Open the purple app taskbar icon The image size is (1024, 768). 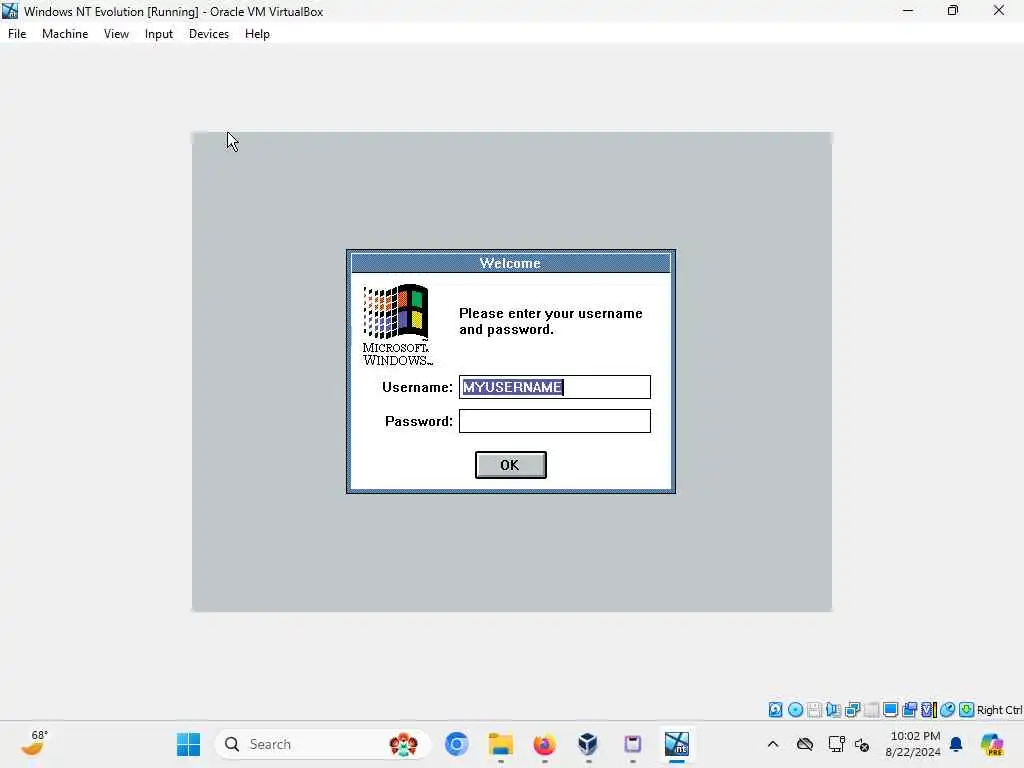tap(632, 744)
